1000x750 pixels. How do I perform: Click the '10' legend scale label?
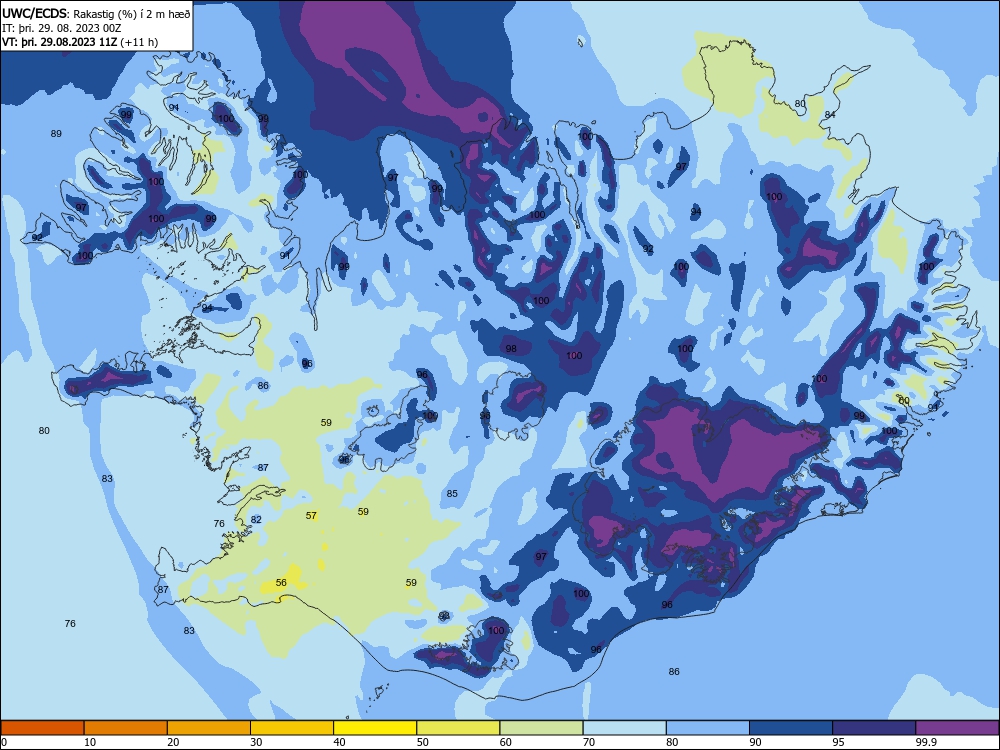point(90,742)
